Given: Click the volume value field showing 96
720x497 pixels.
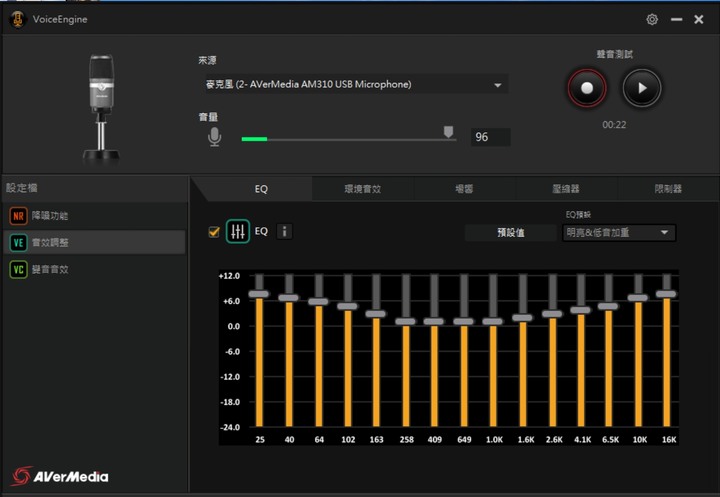Looking at the screenshot, I should click(490, 137).
